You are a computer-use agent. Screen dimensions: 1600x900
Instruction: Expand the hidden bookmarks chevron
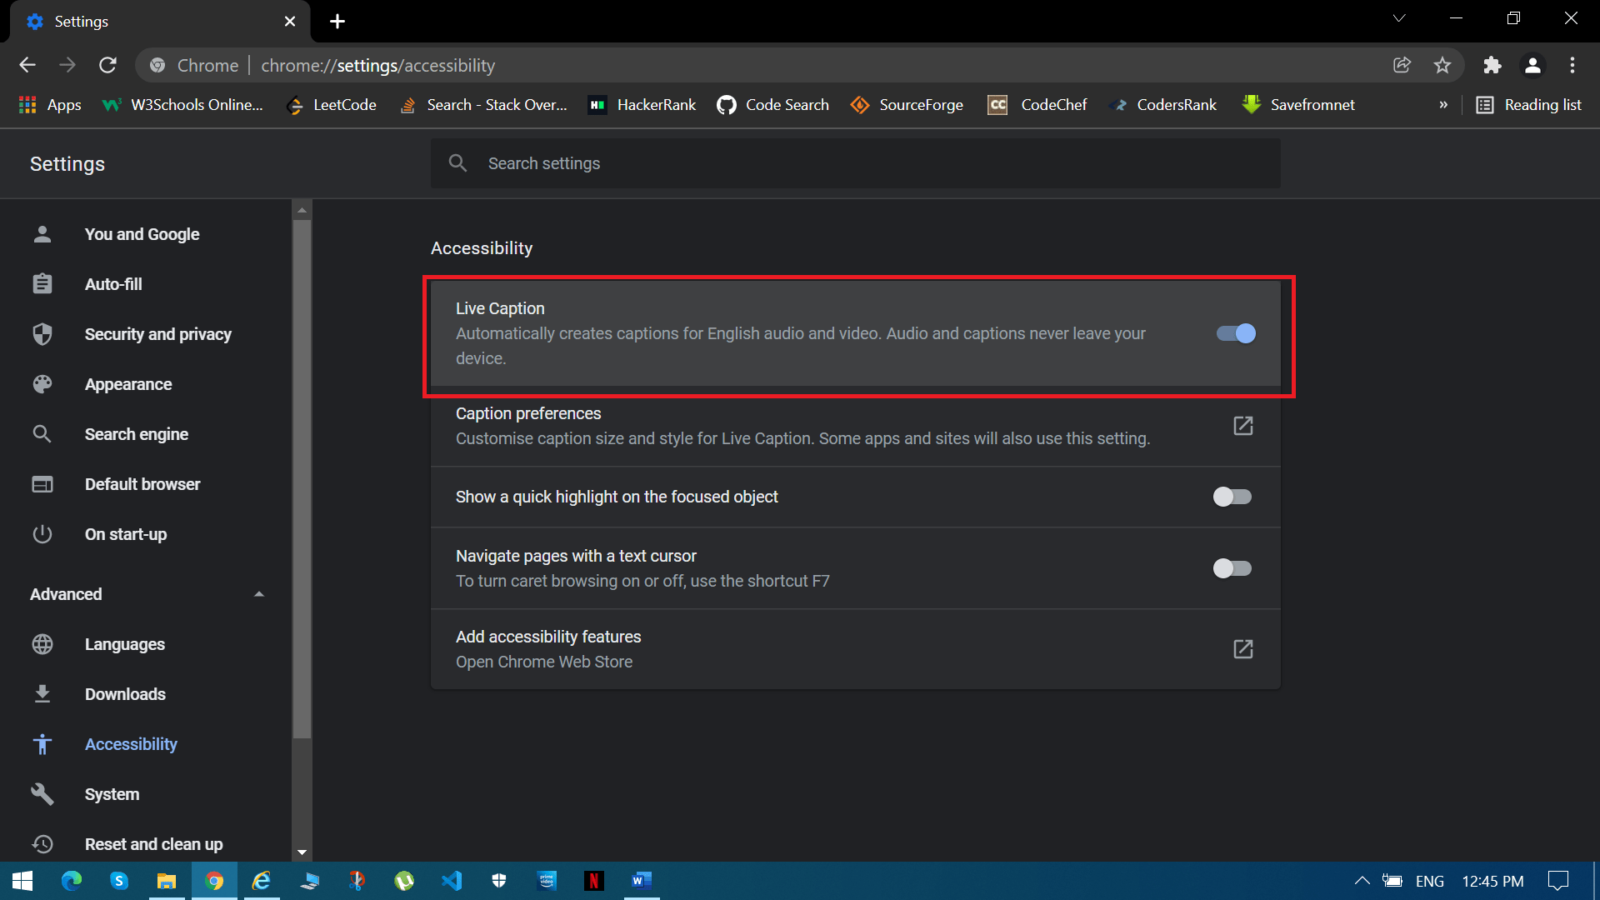(1443, 104)
